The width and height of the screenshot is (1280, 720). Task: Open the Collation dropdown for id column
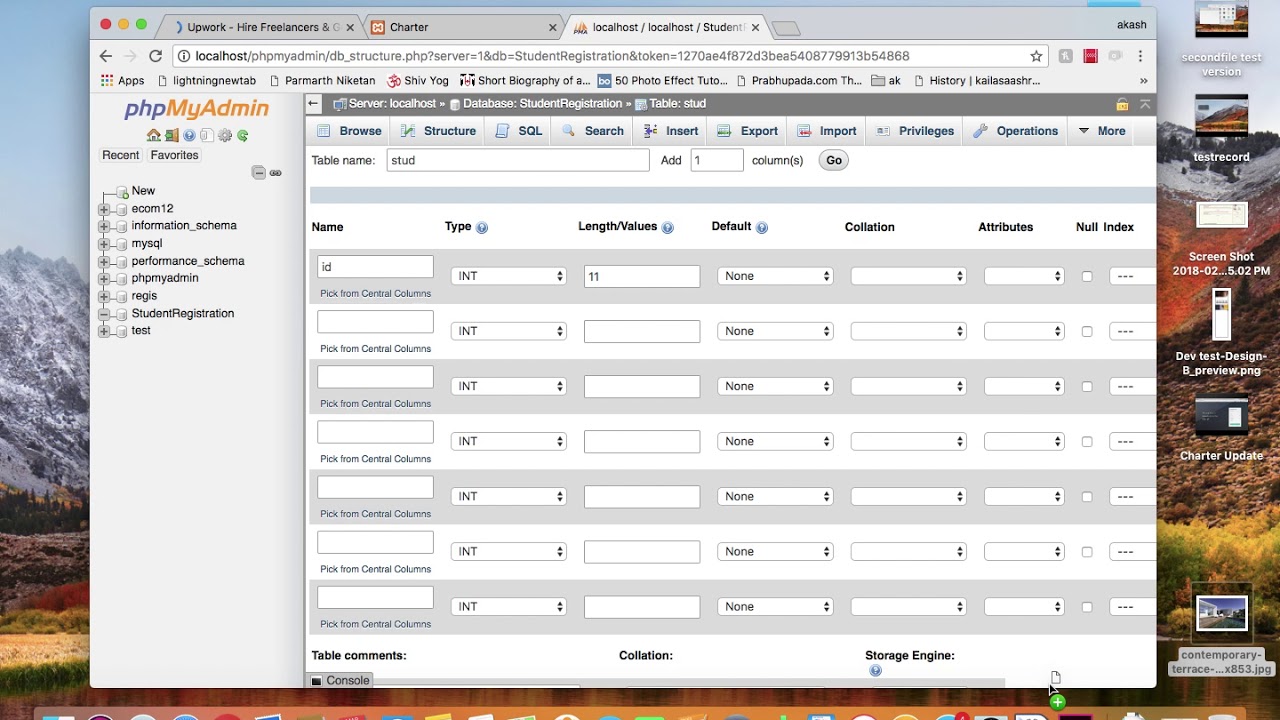(x=908, y=276)
